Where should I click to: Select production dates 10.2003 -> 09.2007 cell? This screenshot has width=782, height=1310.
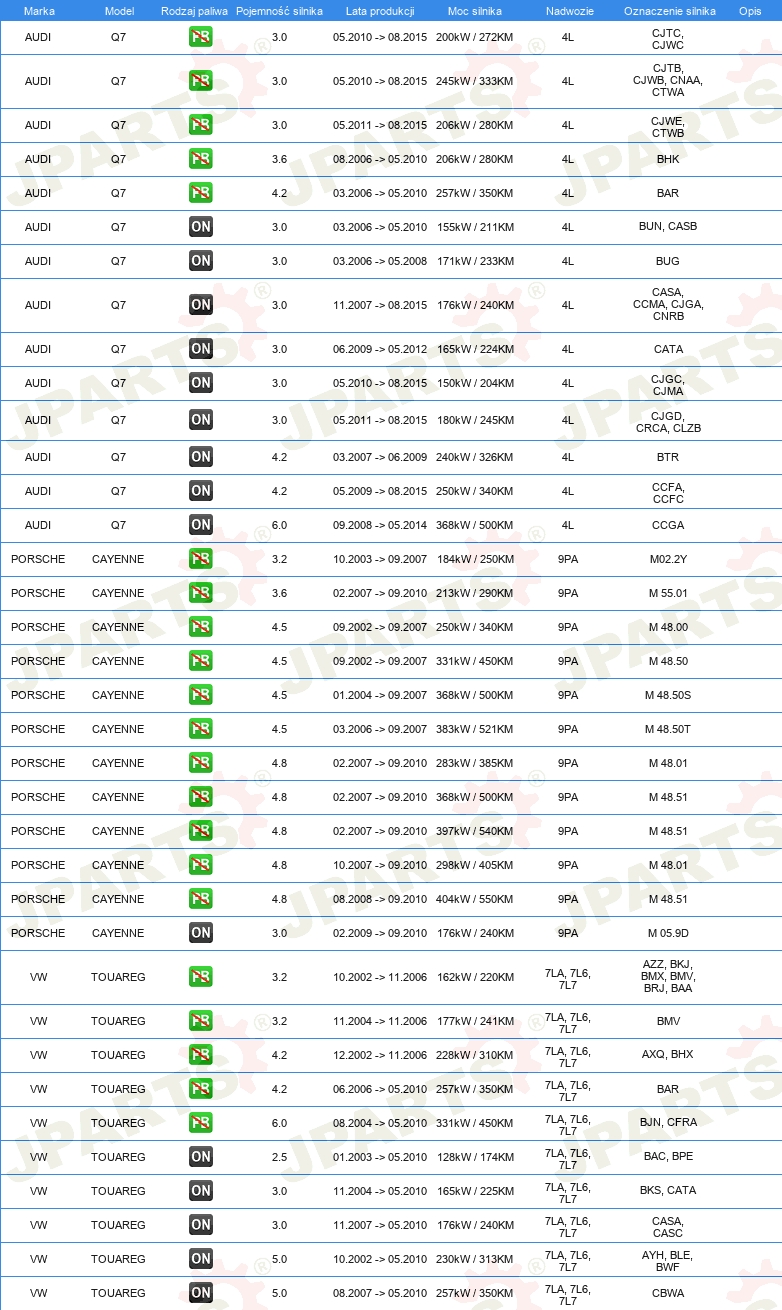pyautogui.click(x=380, y=559)
